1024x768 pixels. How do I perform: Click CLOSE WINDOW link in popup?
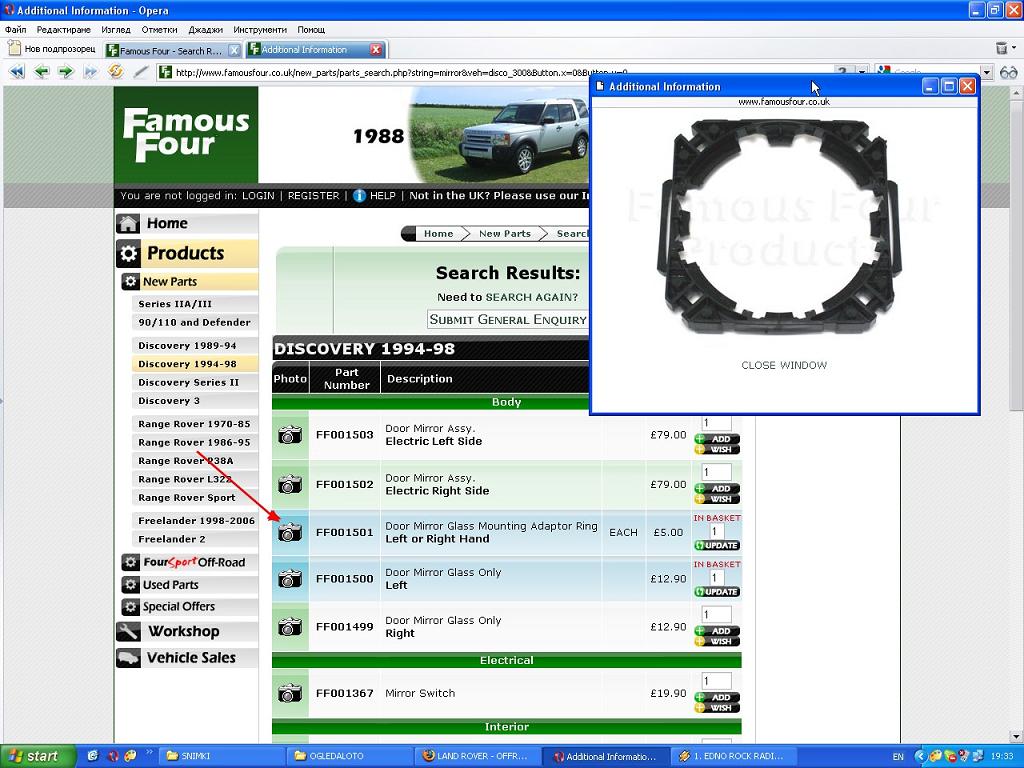tap(784, 365)
